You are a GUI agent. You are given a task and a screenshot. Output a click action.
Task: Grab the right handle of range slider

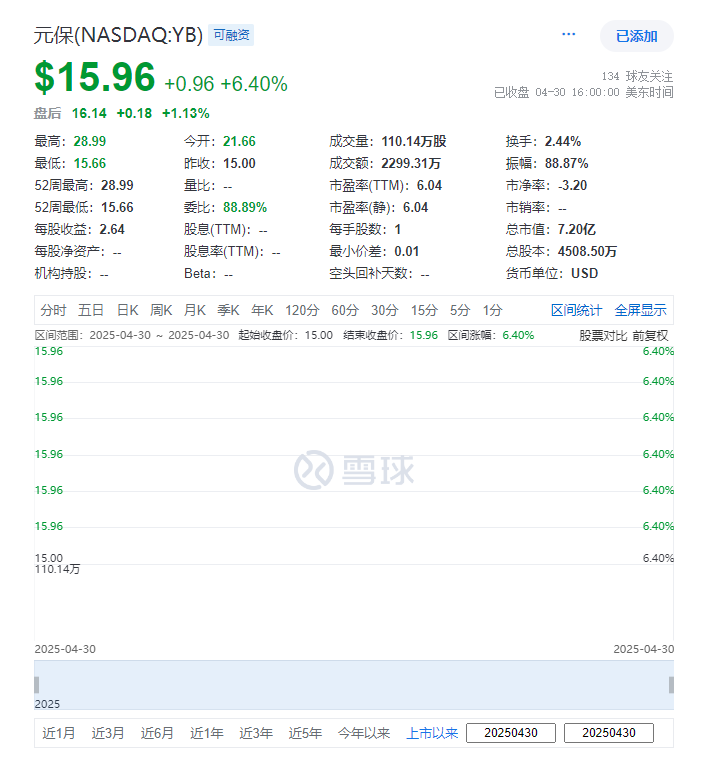(x=671, y=685)
